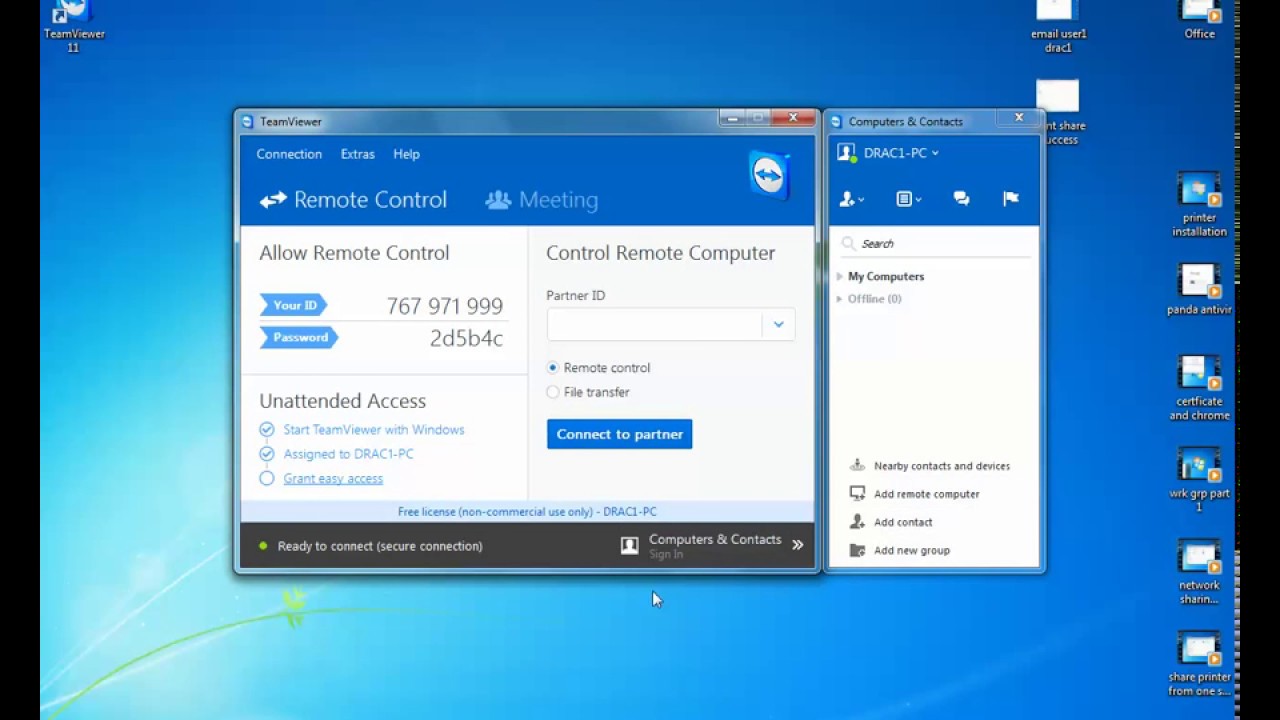Select the File transfer radio button

pyautogui.click(x=553, y=392)
